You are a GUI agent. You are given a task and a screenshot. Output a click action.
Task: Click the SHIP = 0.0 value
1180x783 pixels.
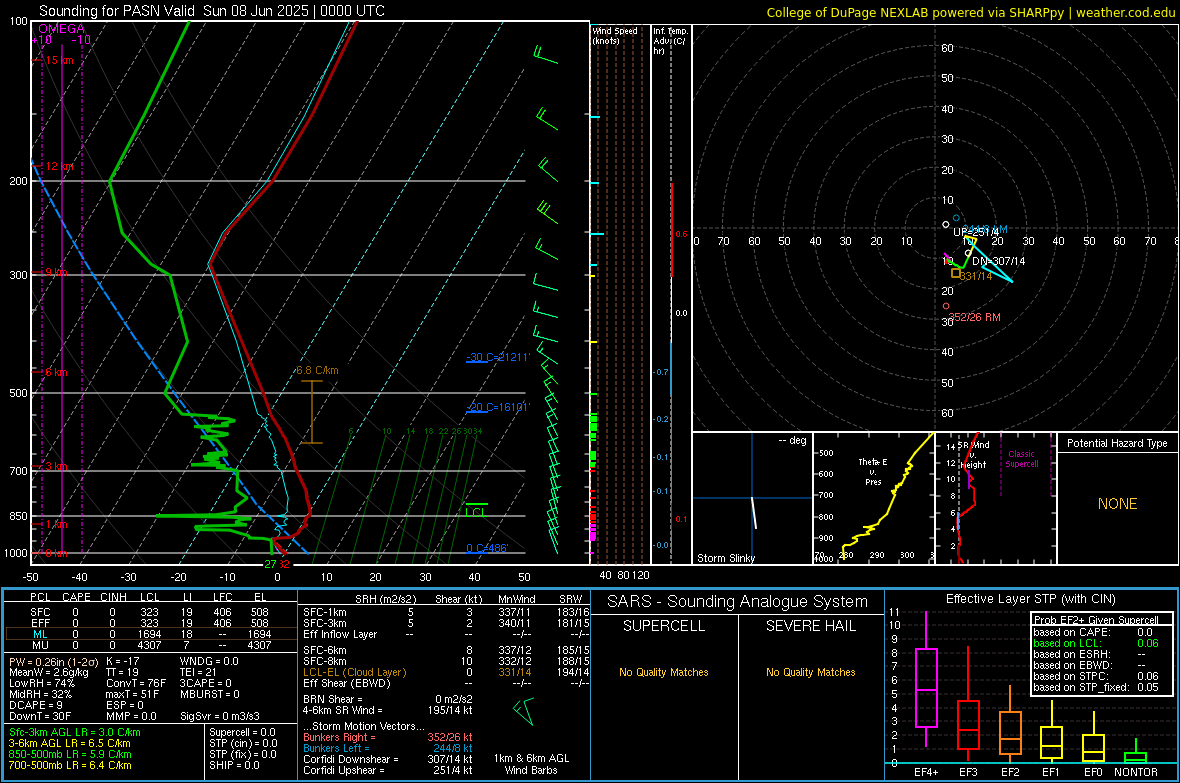235,765
